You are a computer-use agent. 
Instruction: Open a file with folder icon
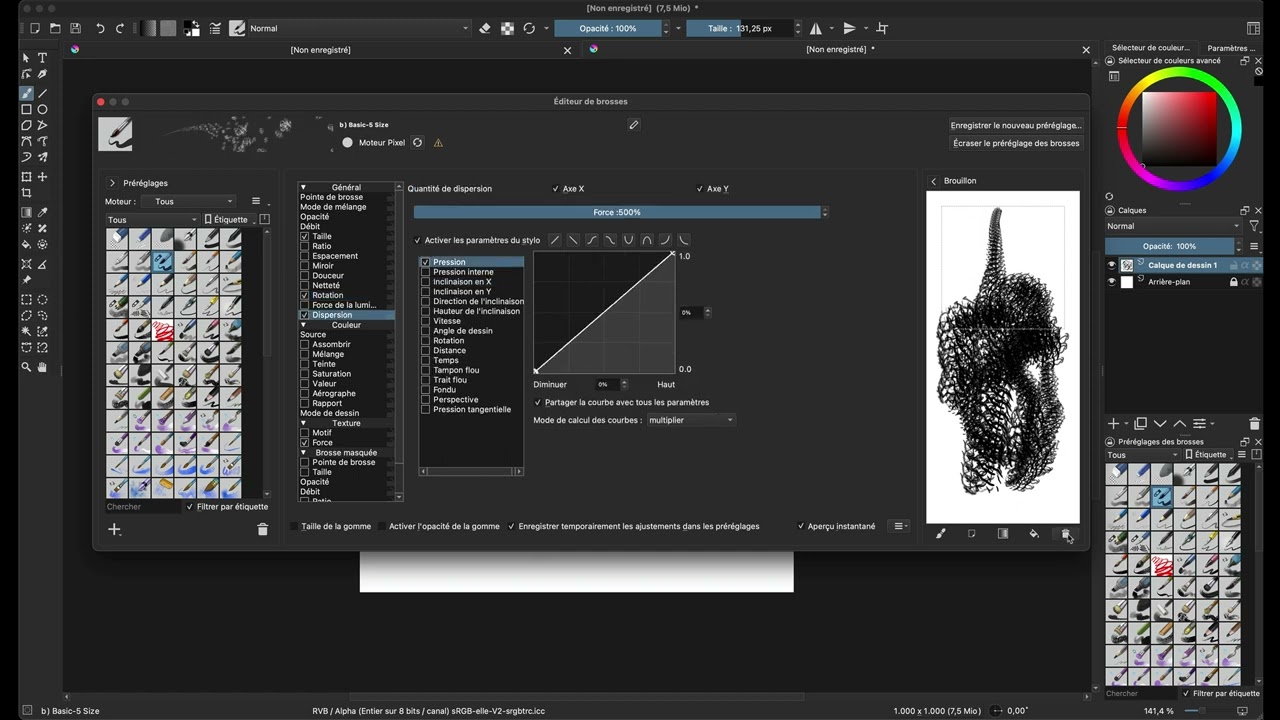pyautogui.click(x=56, y=28)
